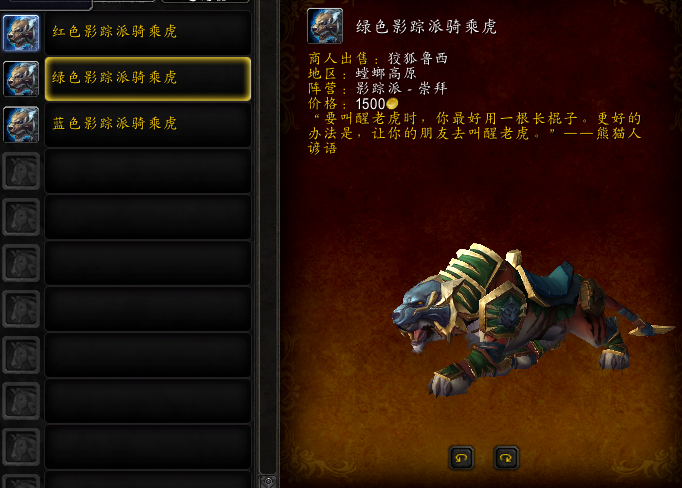Rotate the tiger model right

[506, 458]
